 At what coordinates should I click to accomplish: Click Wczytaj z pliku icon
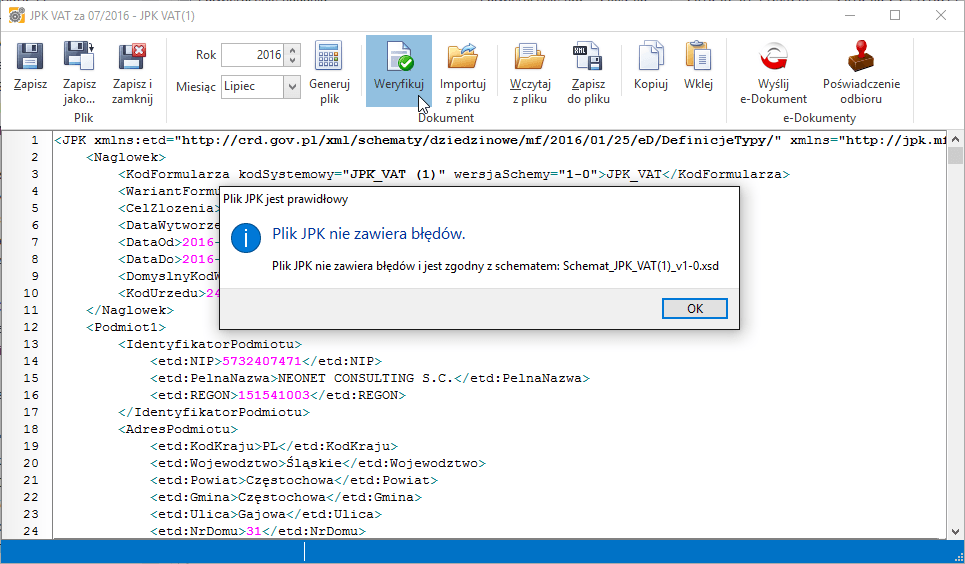pyautogui.click(x=528, y=57)
